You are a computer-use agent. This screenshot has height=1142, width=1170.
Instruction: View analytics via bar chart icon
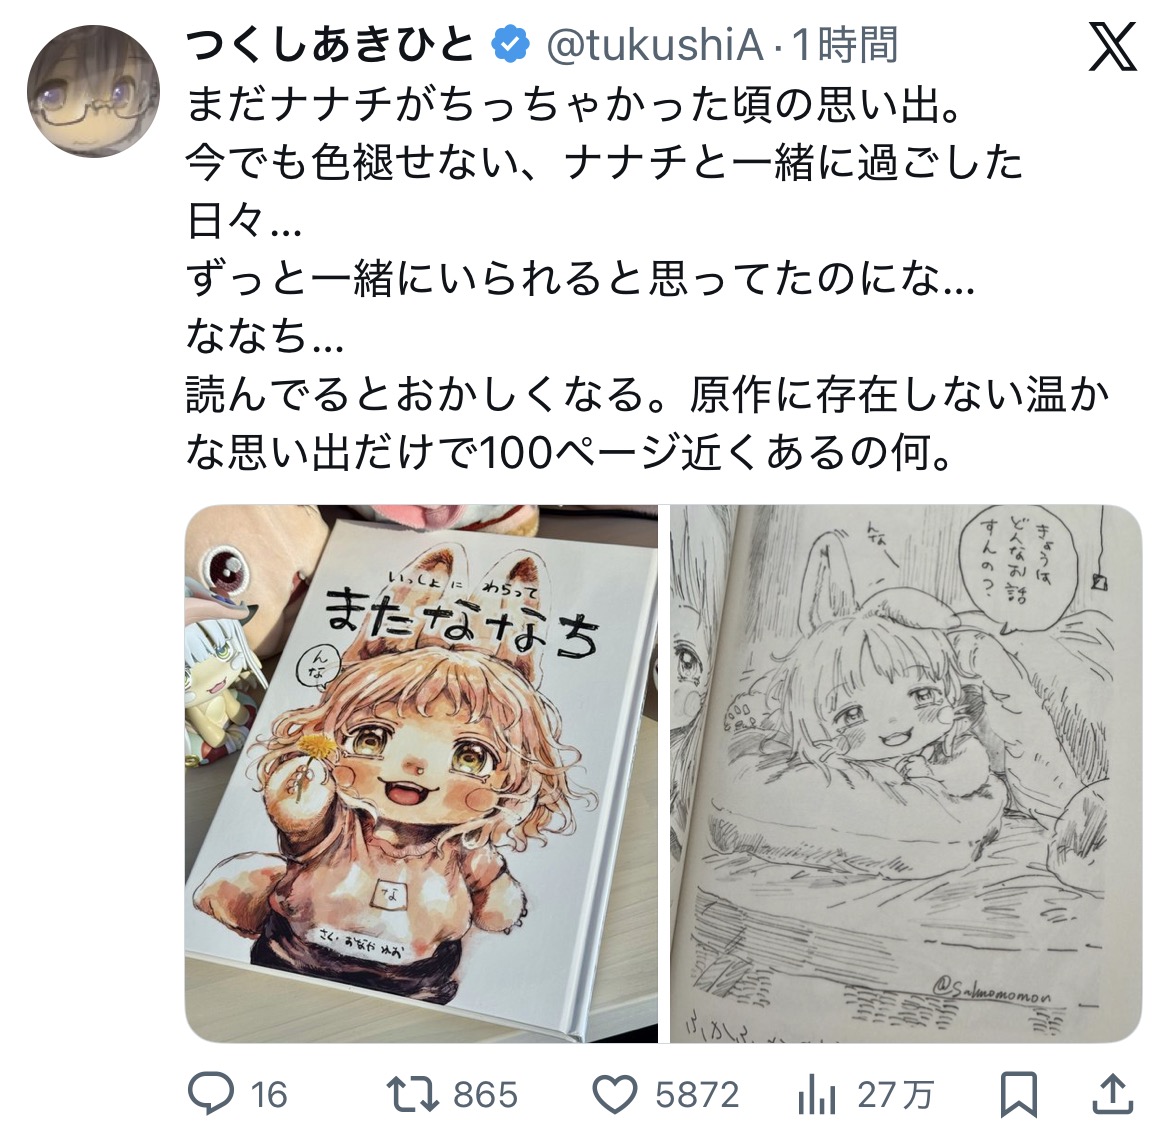816,1095
